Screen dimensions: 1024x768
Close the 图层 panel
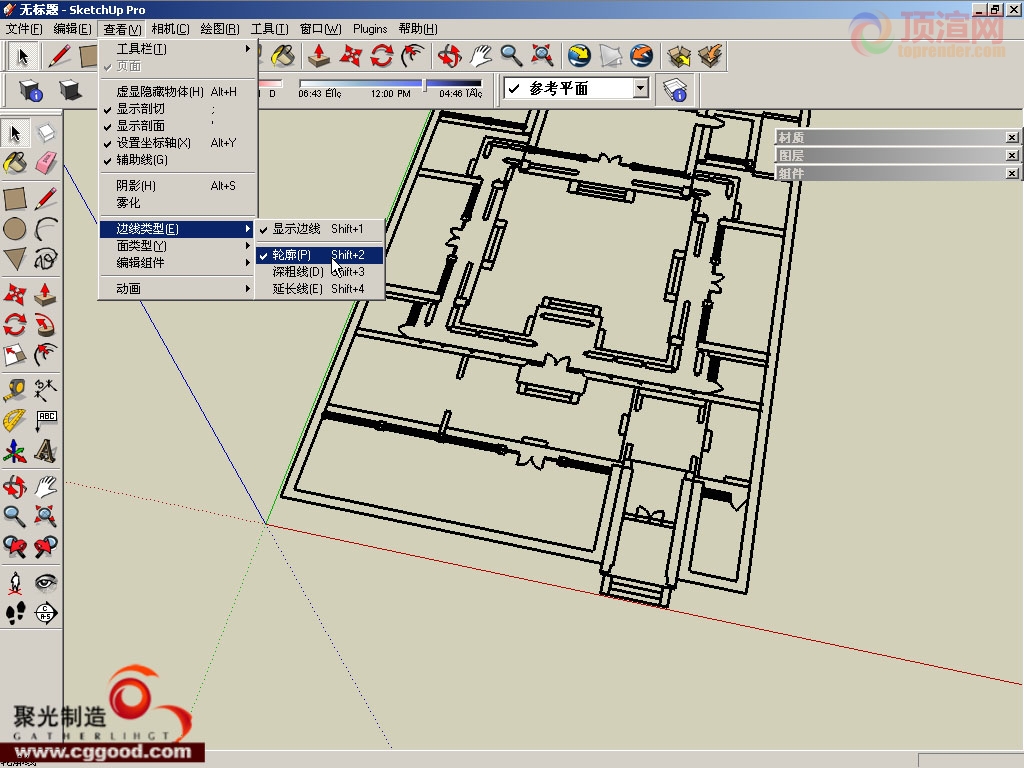(x=1012, y=155)
